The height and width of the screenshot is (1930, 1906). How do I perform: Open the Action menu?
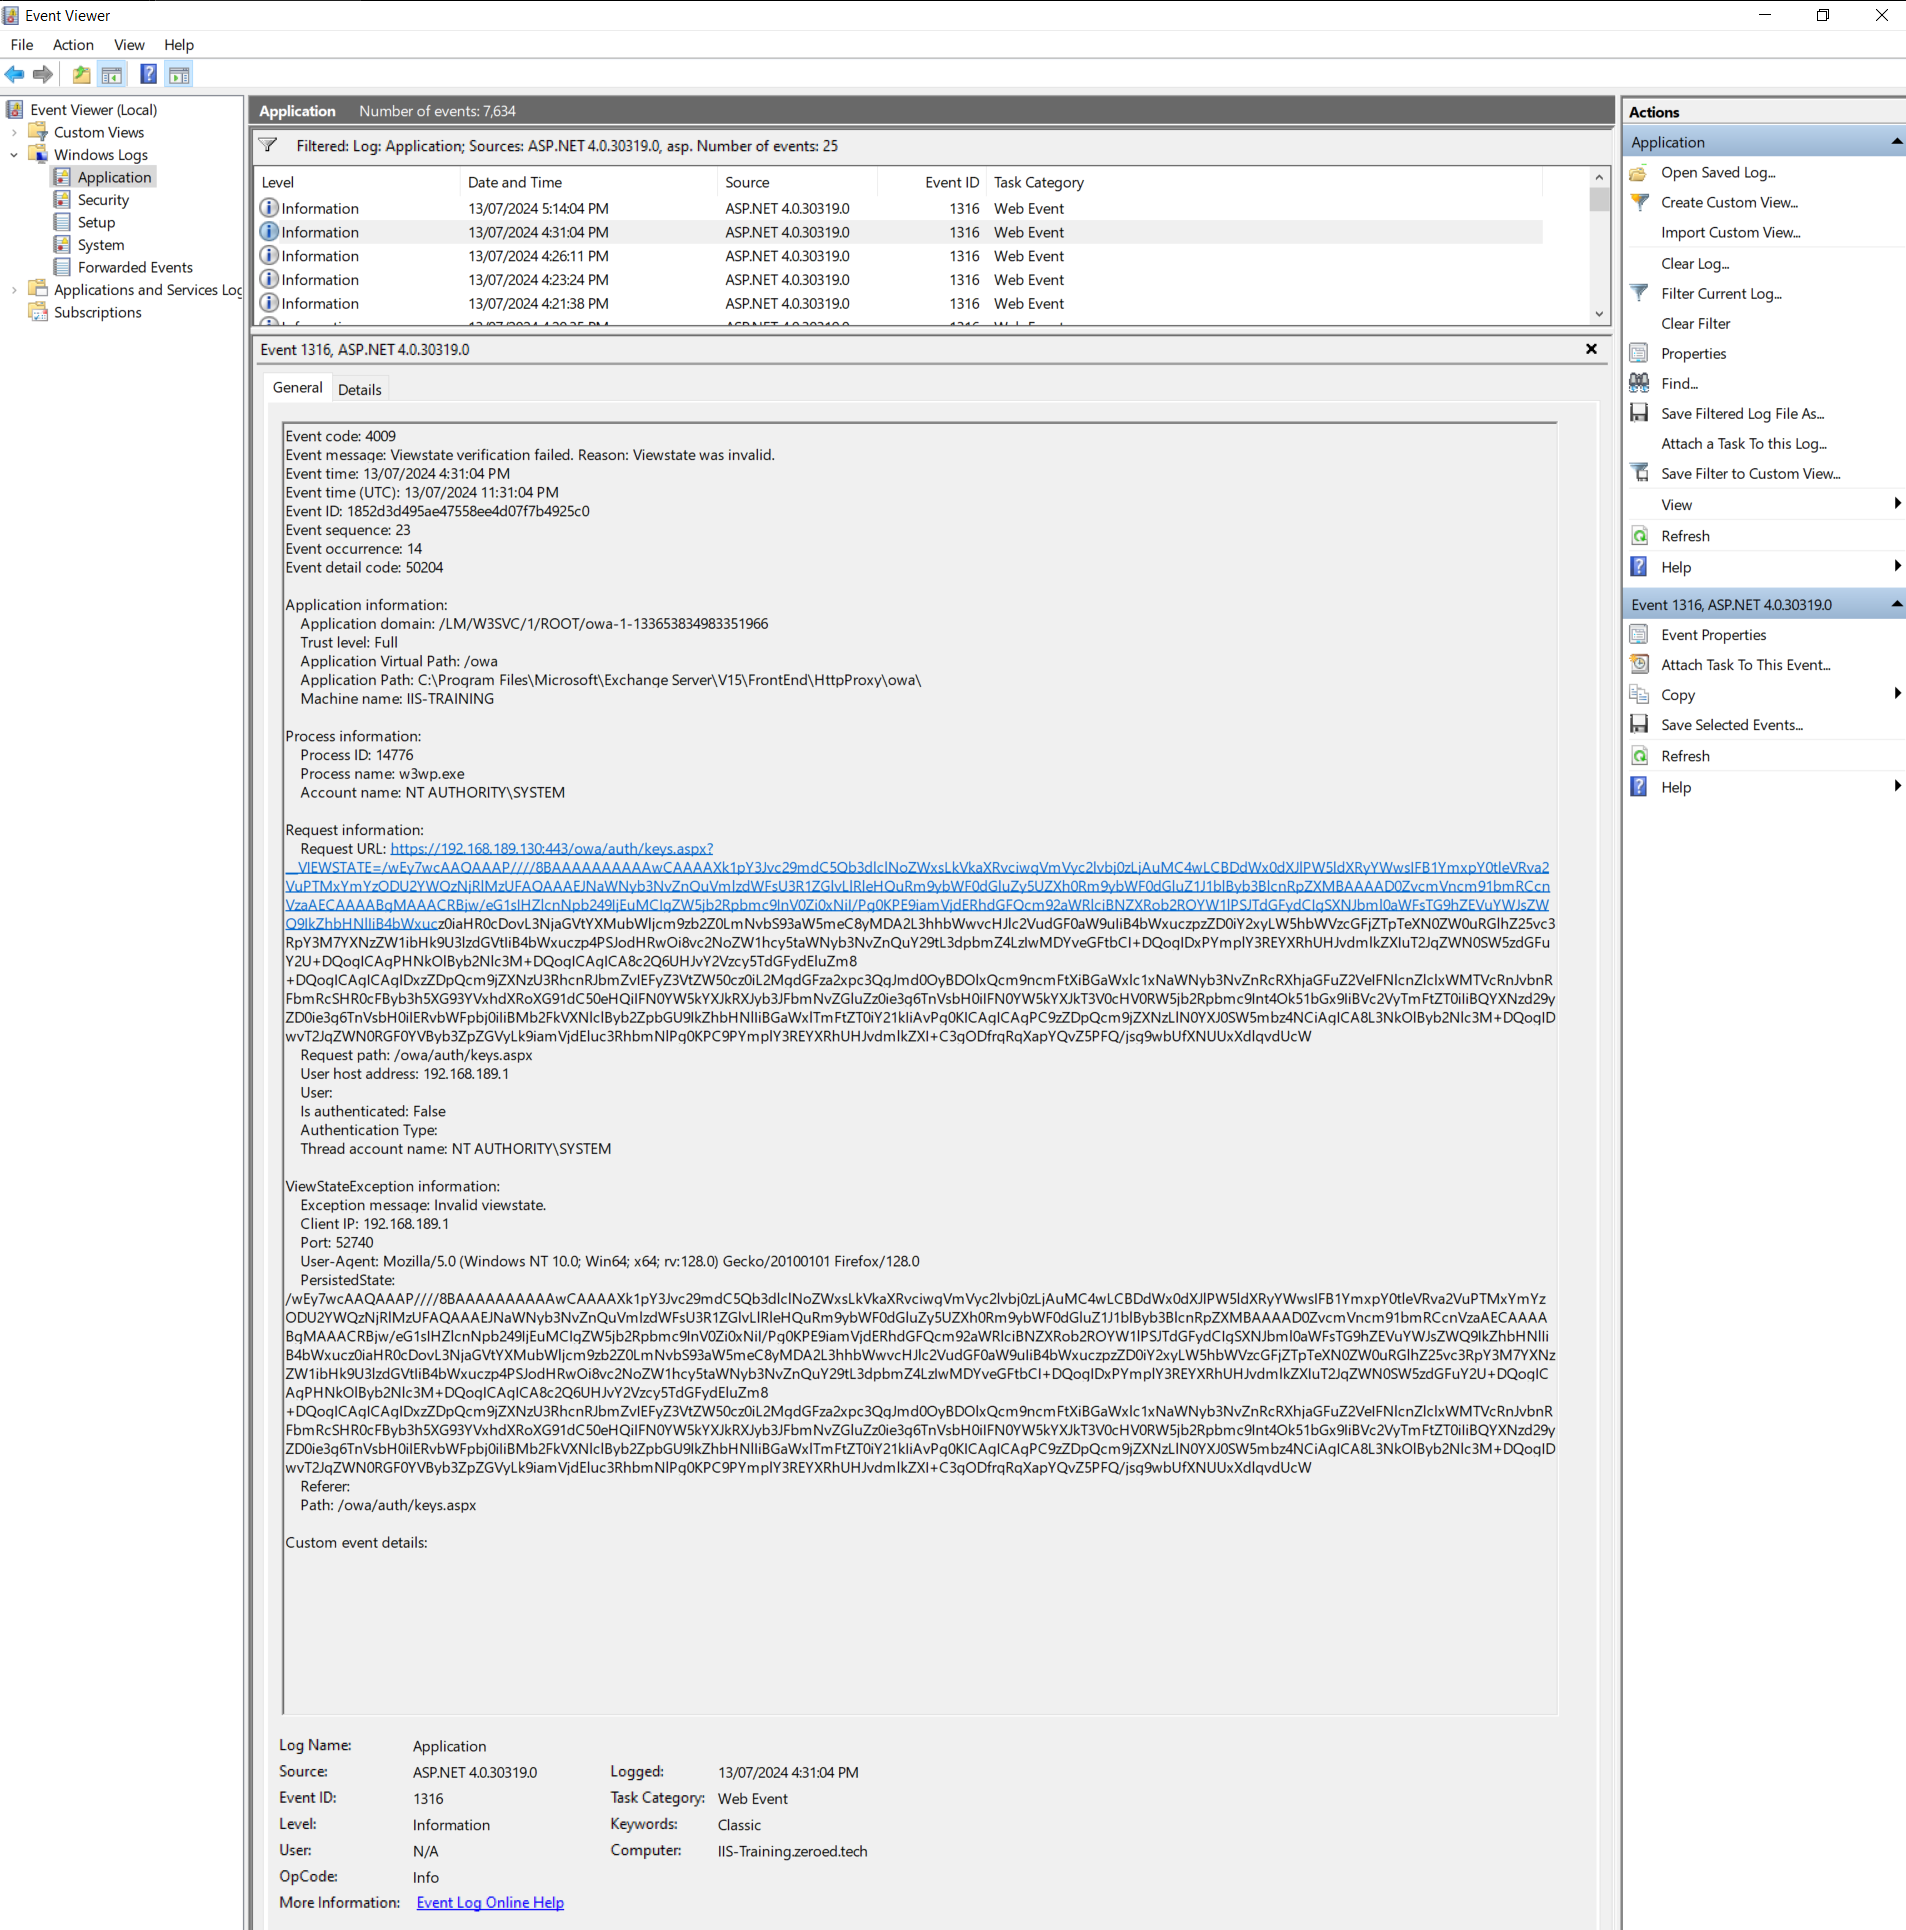click(x=73, y=45)
